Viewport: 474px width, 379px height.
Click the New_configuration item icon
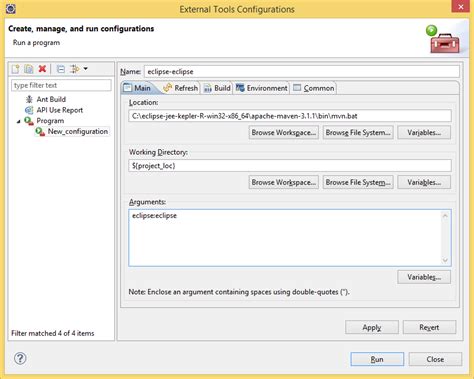tap(40, 132)
